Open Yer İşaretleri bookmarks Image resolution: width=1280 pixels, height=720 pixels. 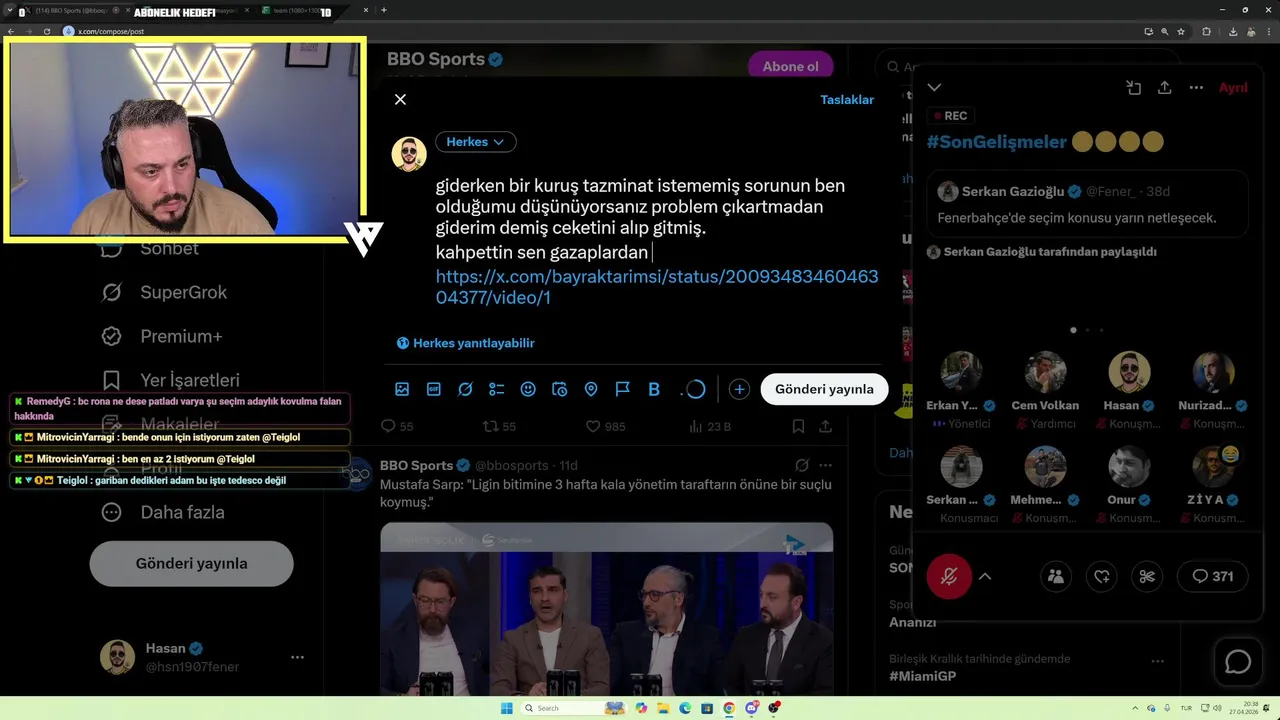170,380
